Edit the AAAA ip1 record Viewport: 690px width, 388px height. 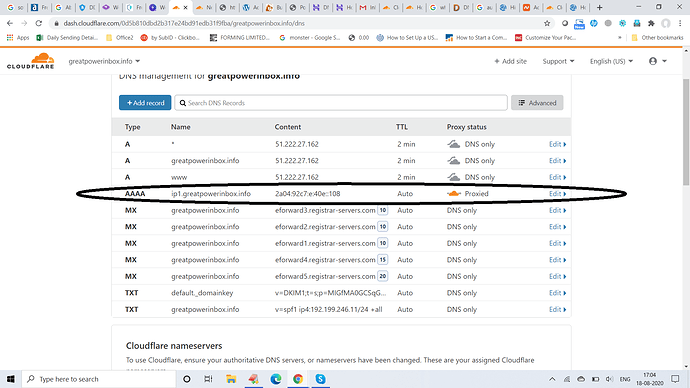point(557,194)
